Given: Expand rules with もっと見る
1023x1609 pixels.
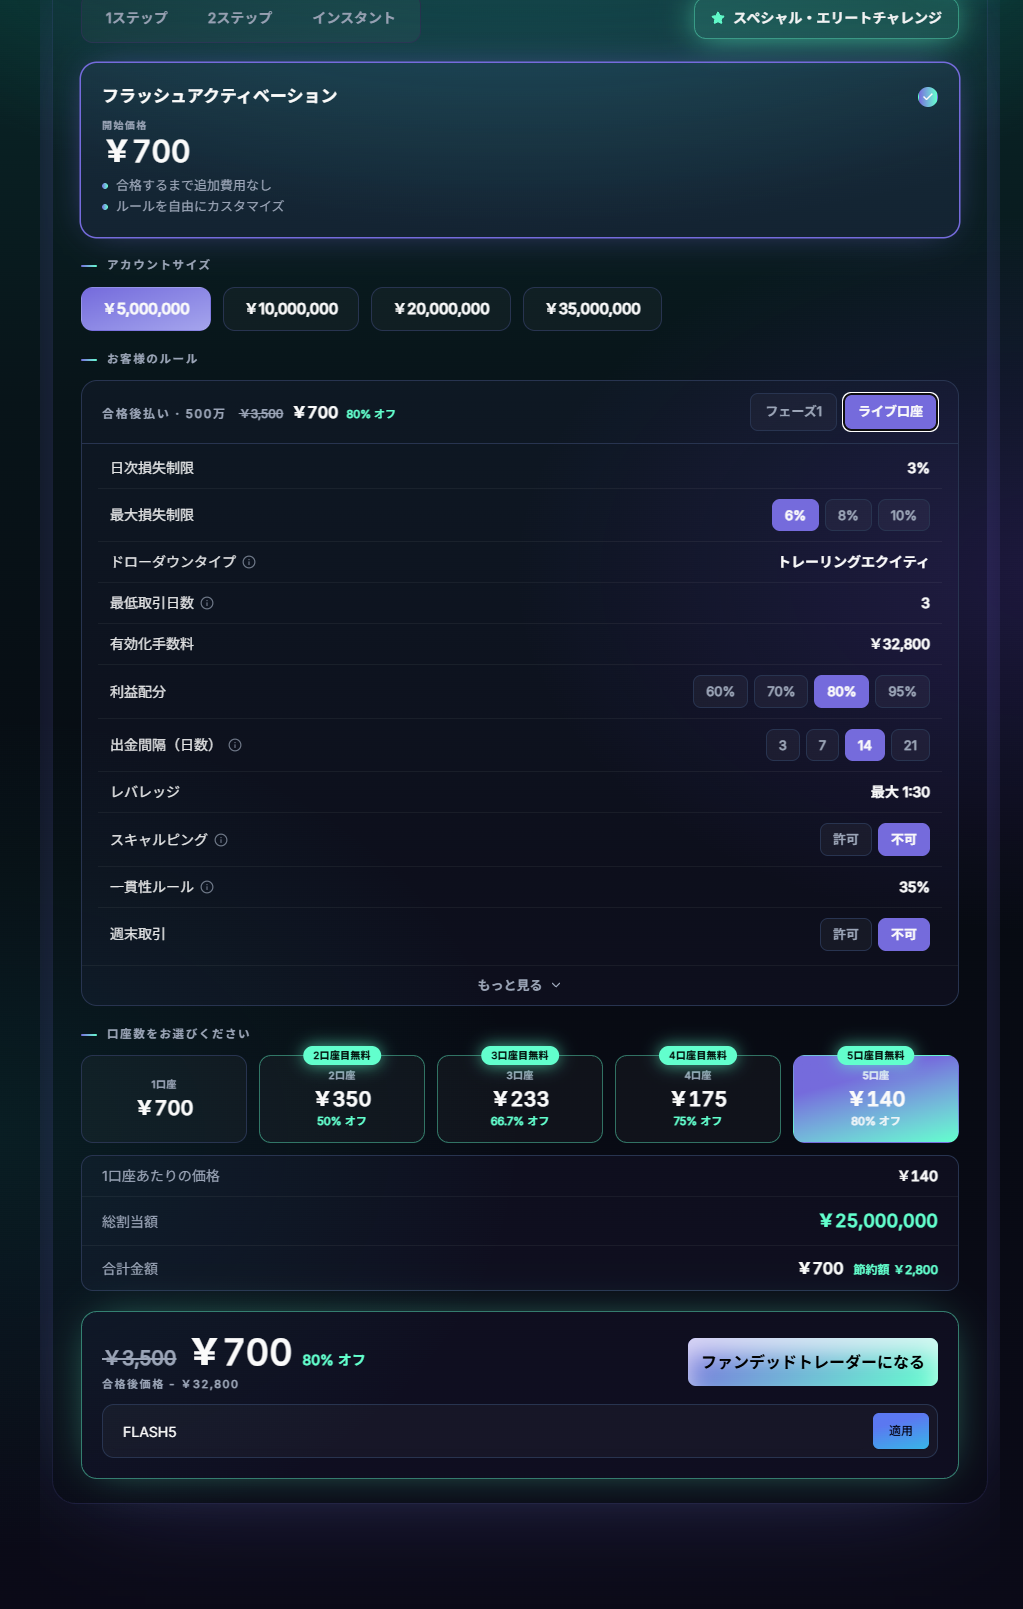Looking at the screenshot, I should tap(520, 985).
